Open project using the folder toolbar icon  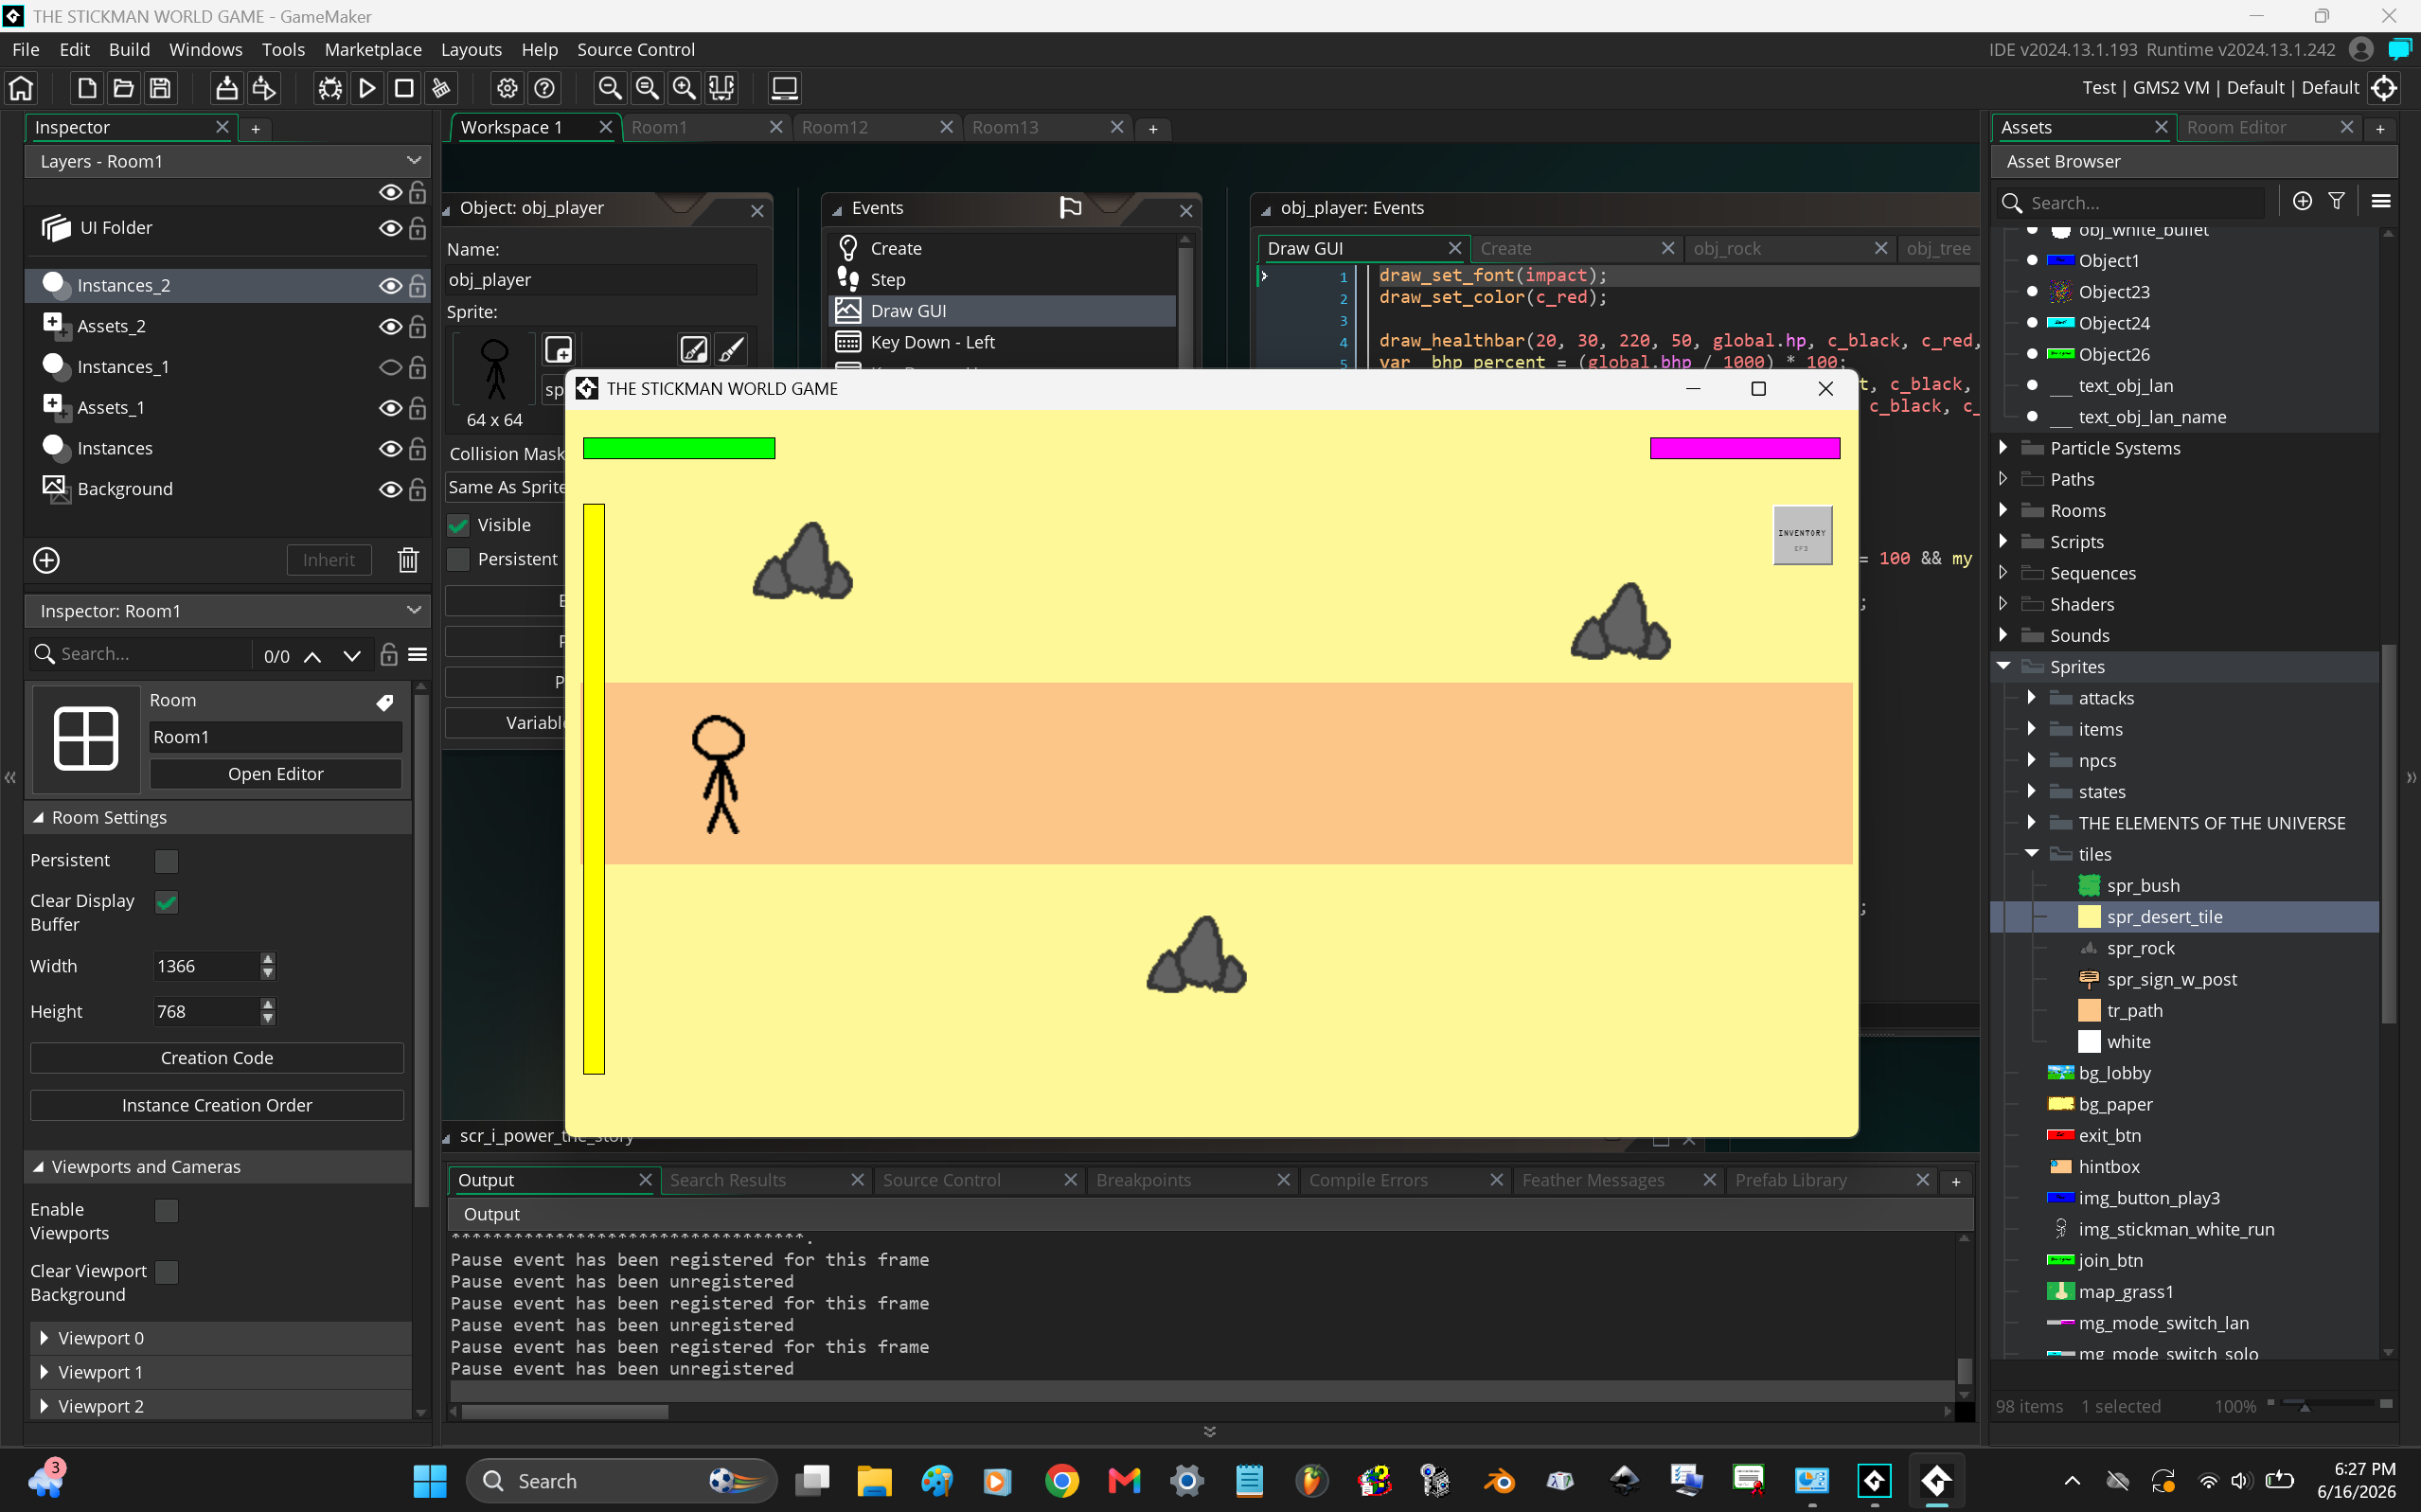(x=123, y=88)
